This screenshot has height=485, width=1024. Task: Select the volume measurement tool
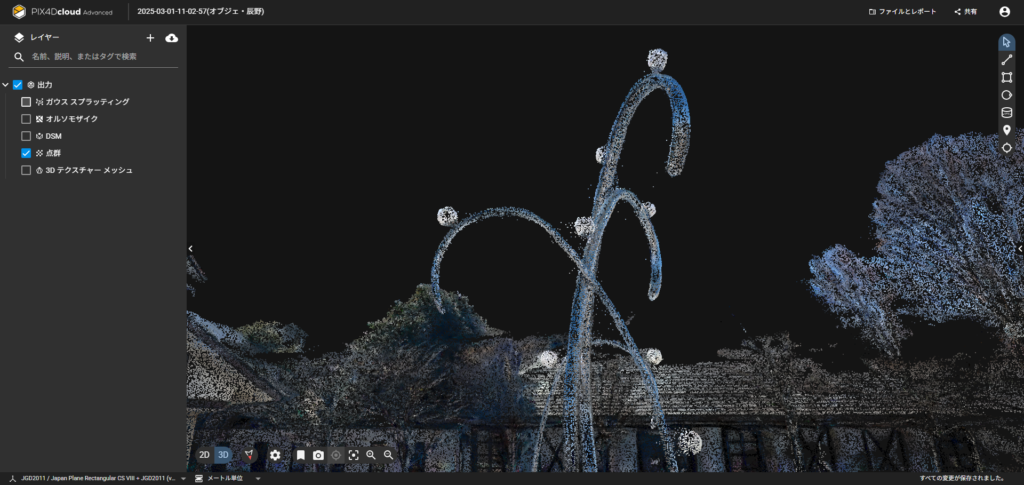(1006, 112)
